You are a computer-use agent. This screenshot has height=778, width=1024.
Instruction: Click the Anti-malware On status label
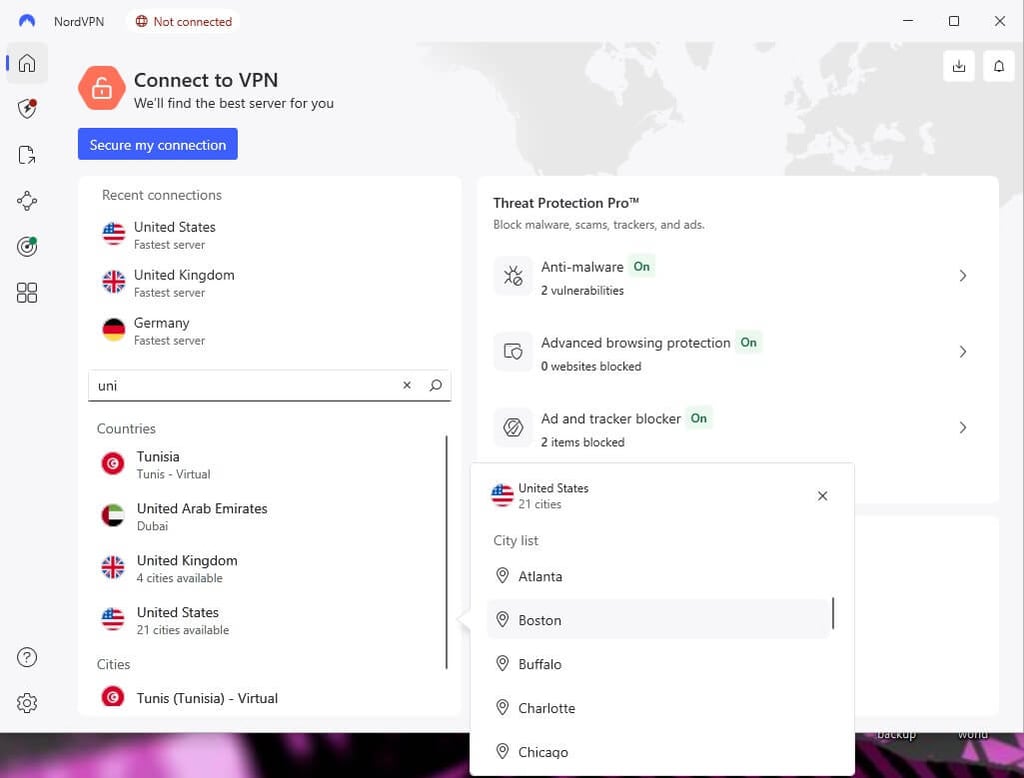click(641, 267)
